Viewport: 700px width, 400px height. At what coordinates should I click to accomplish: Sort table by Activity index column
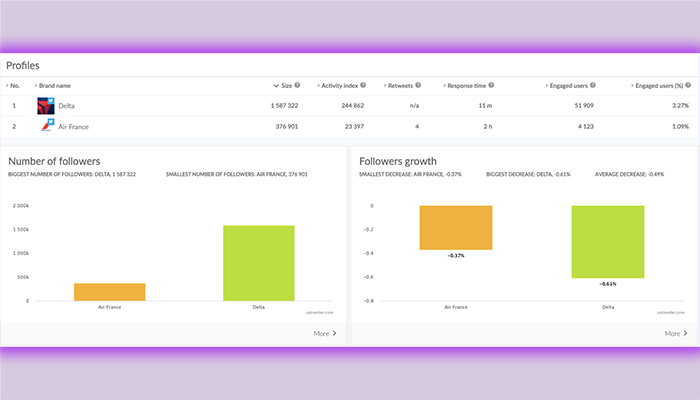tap(338, 86)
